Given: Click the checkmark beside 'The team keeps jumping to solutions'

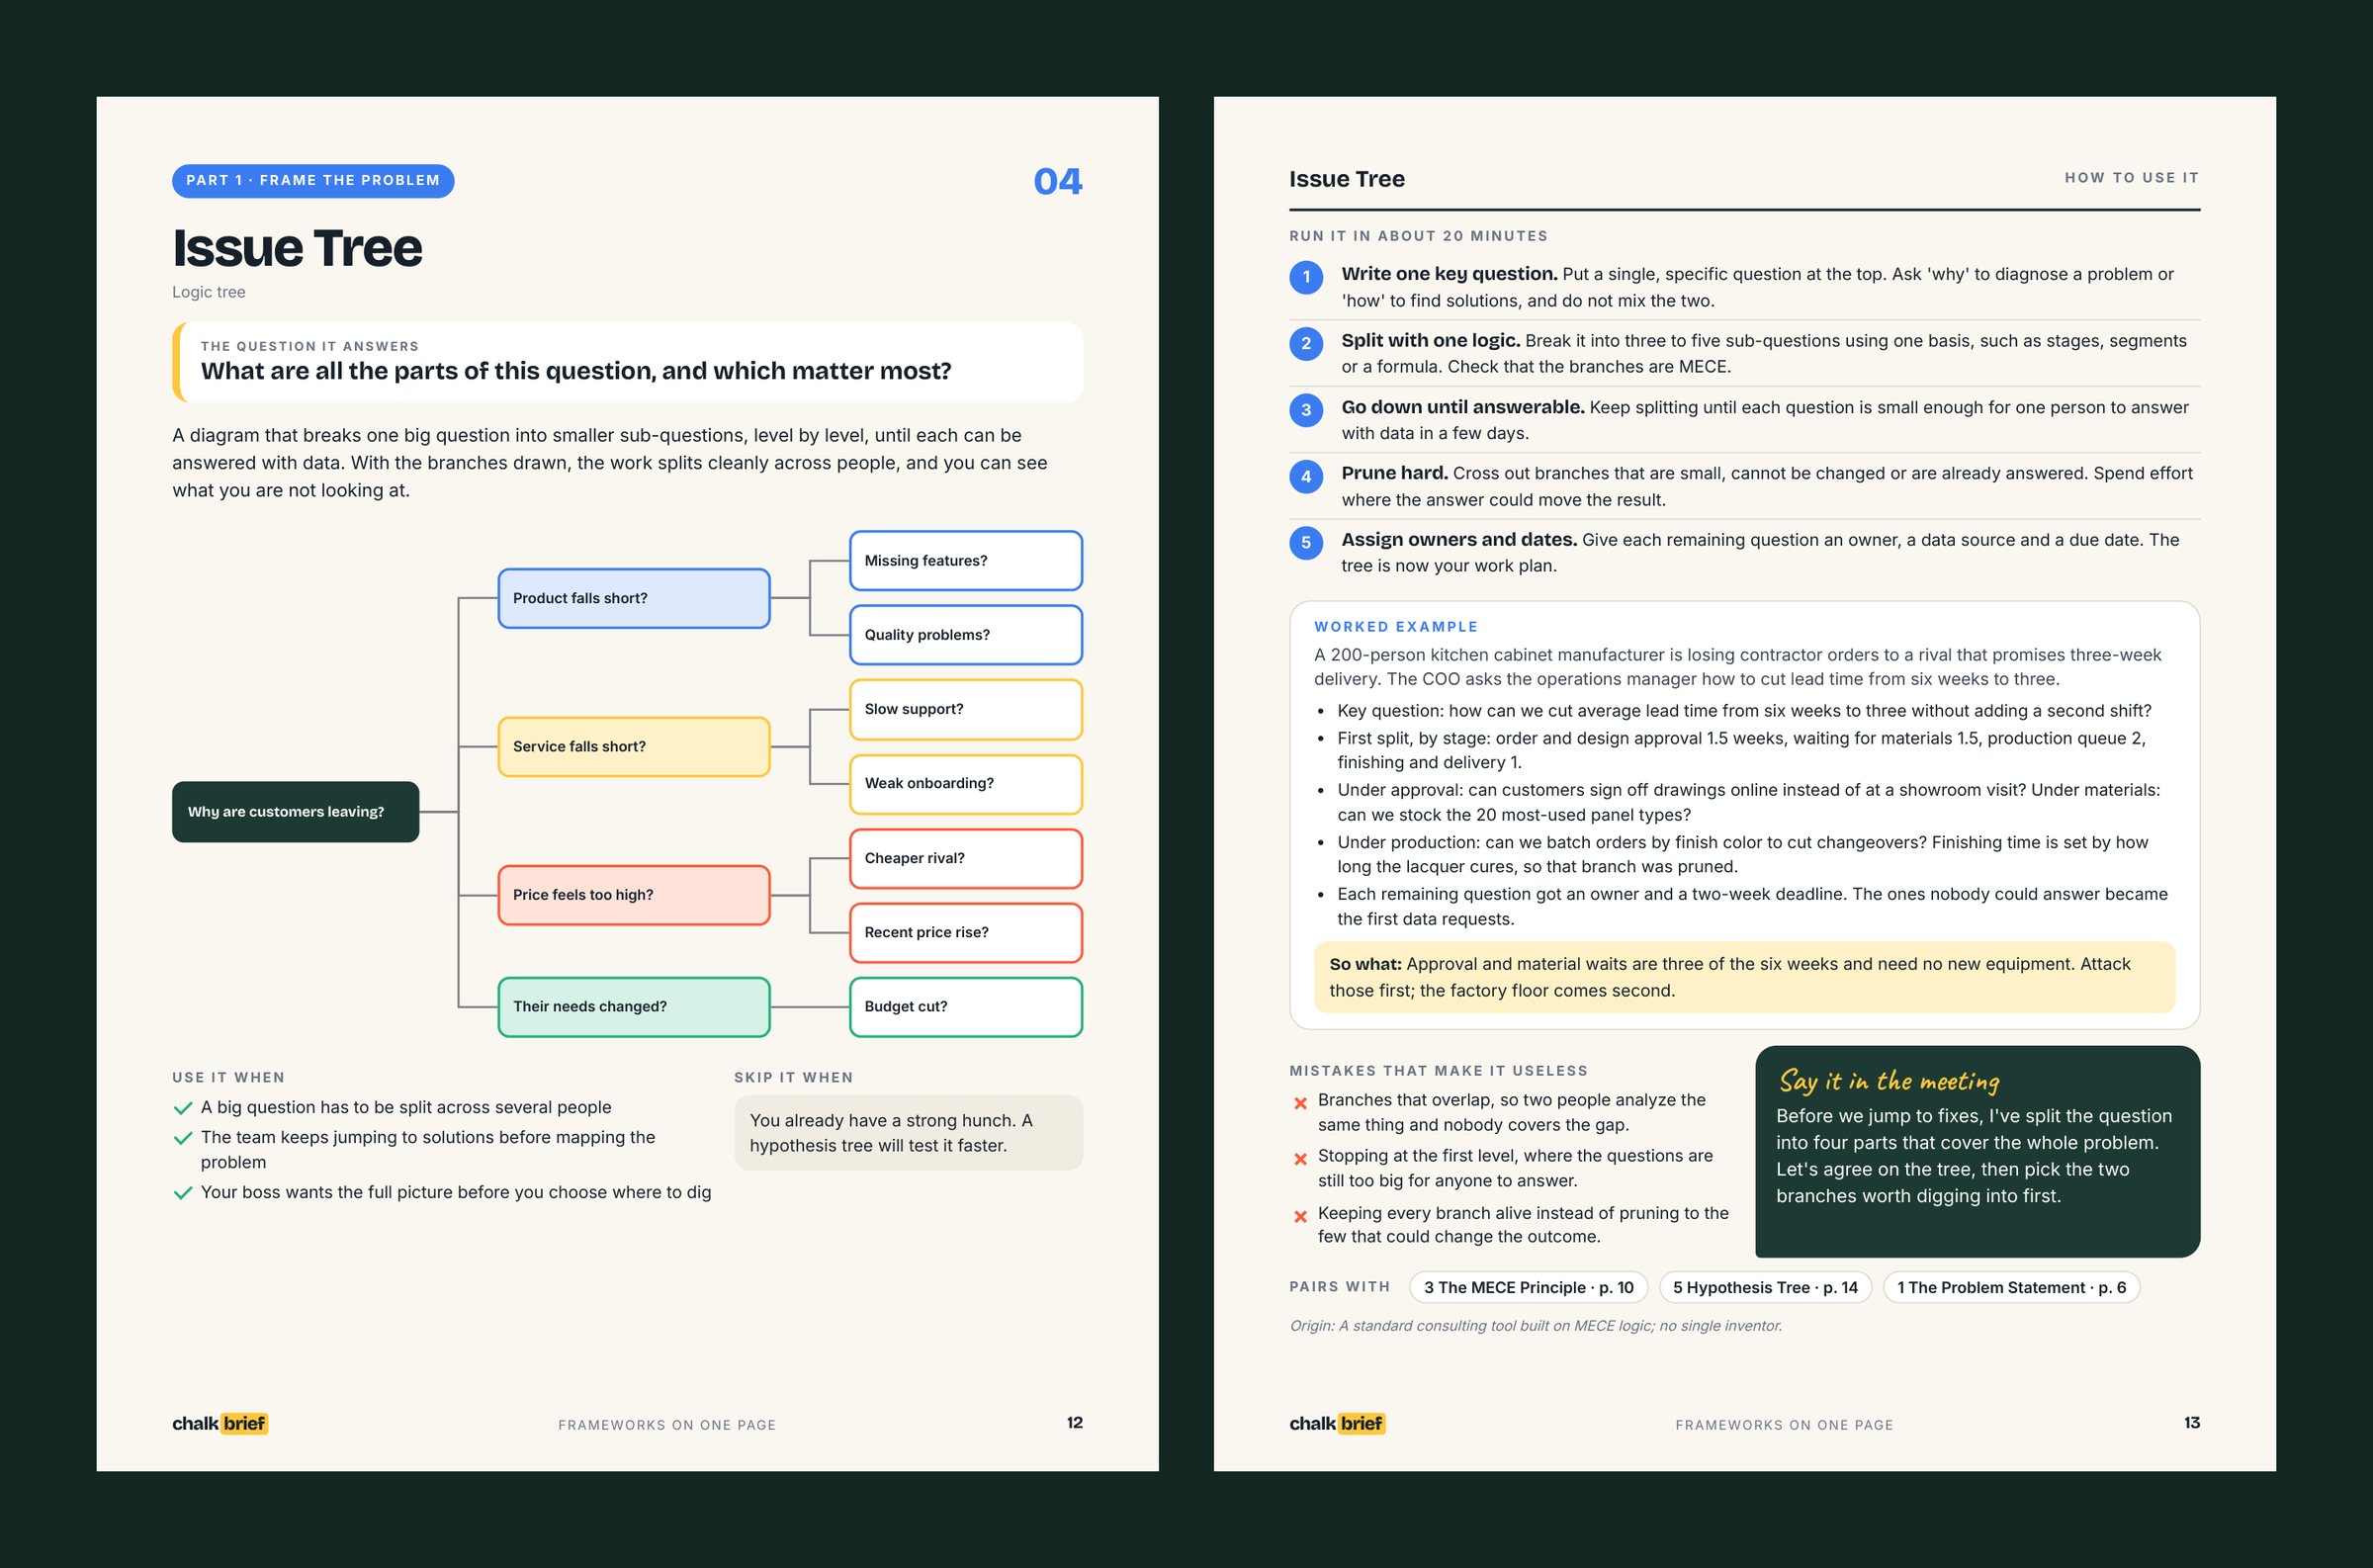Looking at the screenshot, I should point(183,1138).
